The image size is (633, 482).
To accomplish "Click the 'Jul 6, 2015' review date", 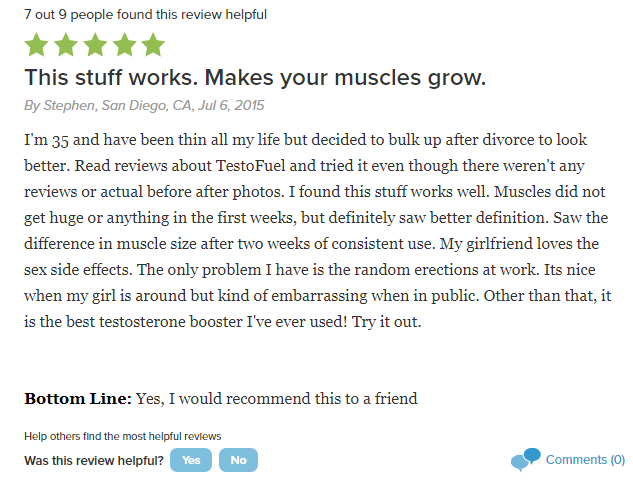I will pyautogui.click(x=231, y=105).
